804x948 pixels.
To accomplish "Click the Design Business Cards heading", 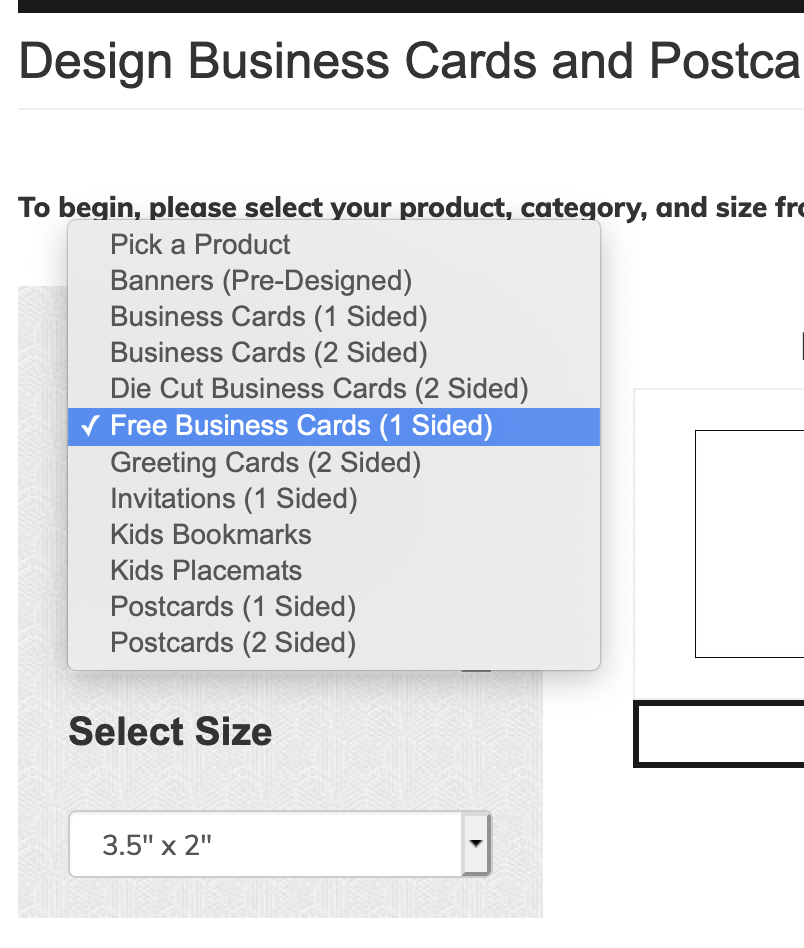I will [x=411, y=61].
